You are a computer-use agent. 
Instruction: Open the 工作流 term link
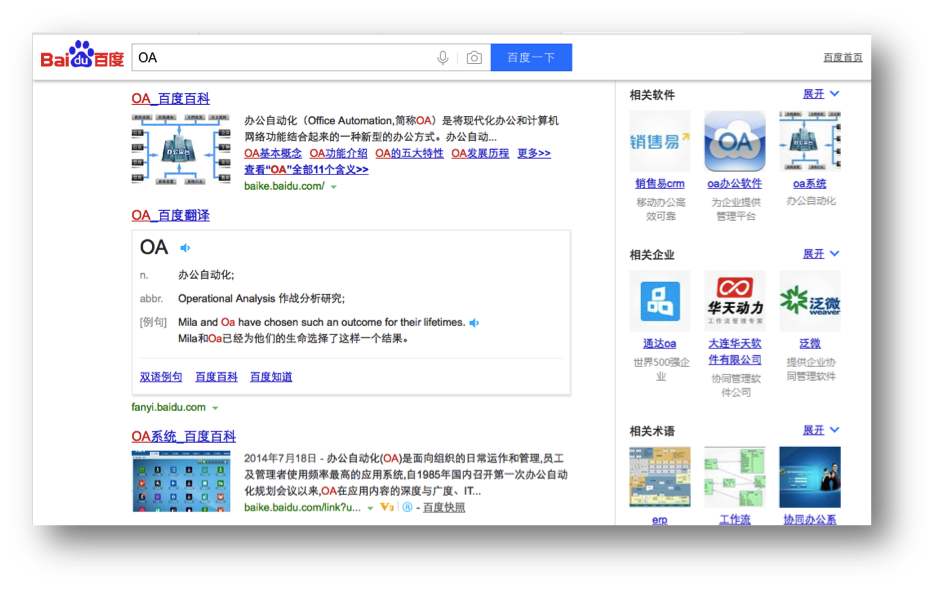[735, 520]
